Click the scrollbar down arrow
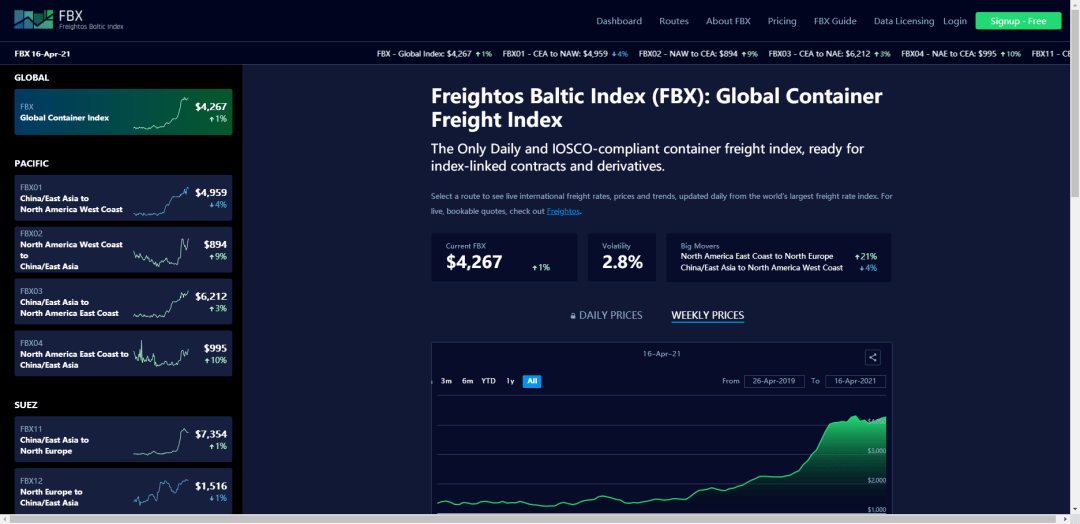The width and height of the screenshot is (1080, 524). tap(1074, 508)
